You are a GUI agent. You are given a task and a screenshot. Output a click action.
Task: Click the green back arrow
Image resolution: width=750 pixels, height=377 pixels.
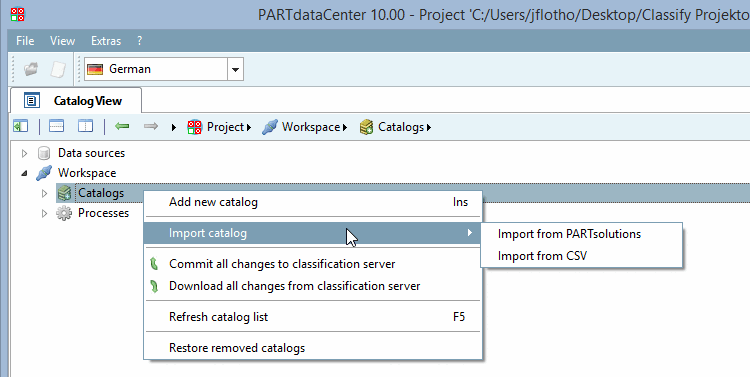tap(122, 127)
